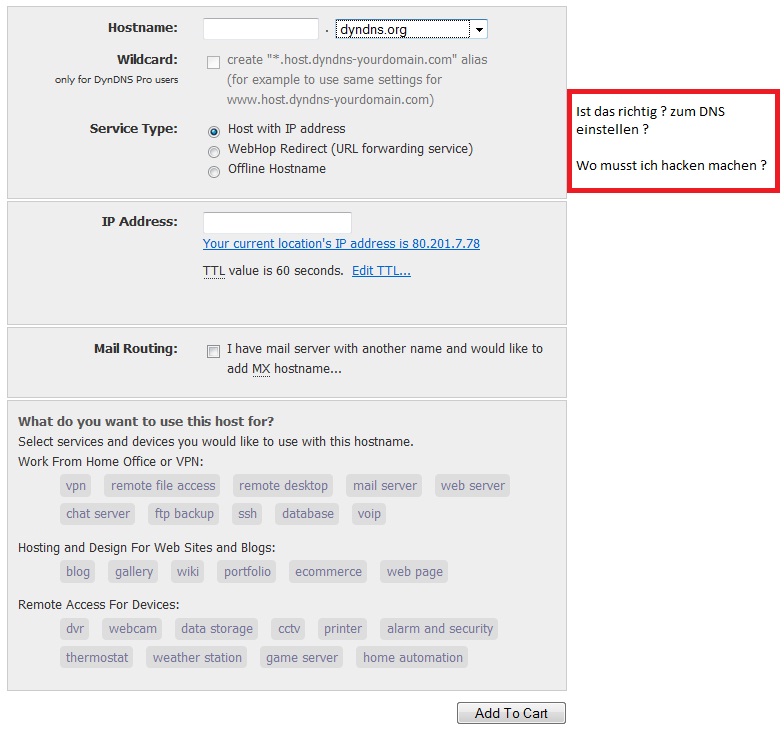Click the IP Address input field
The width and height of the screenshot is (784, 743).
point(277,222)
